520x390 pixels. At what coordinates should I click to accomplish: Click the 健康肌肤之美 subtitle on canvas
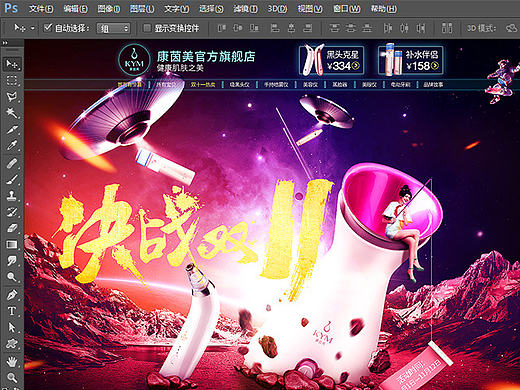(x=180, y=68)
